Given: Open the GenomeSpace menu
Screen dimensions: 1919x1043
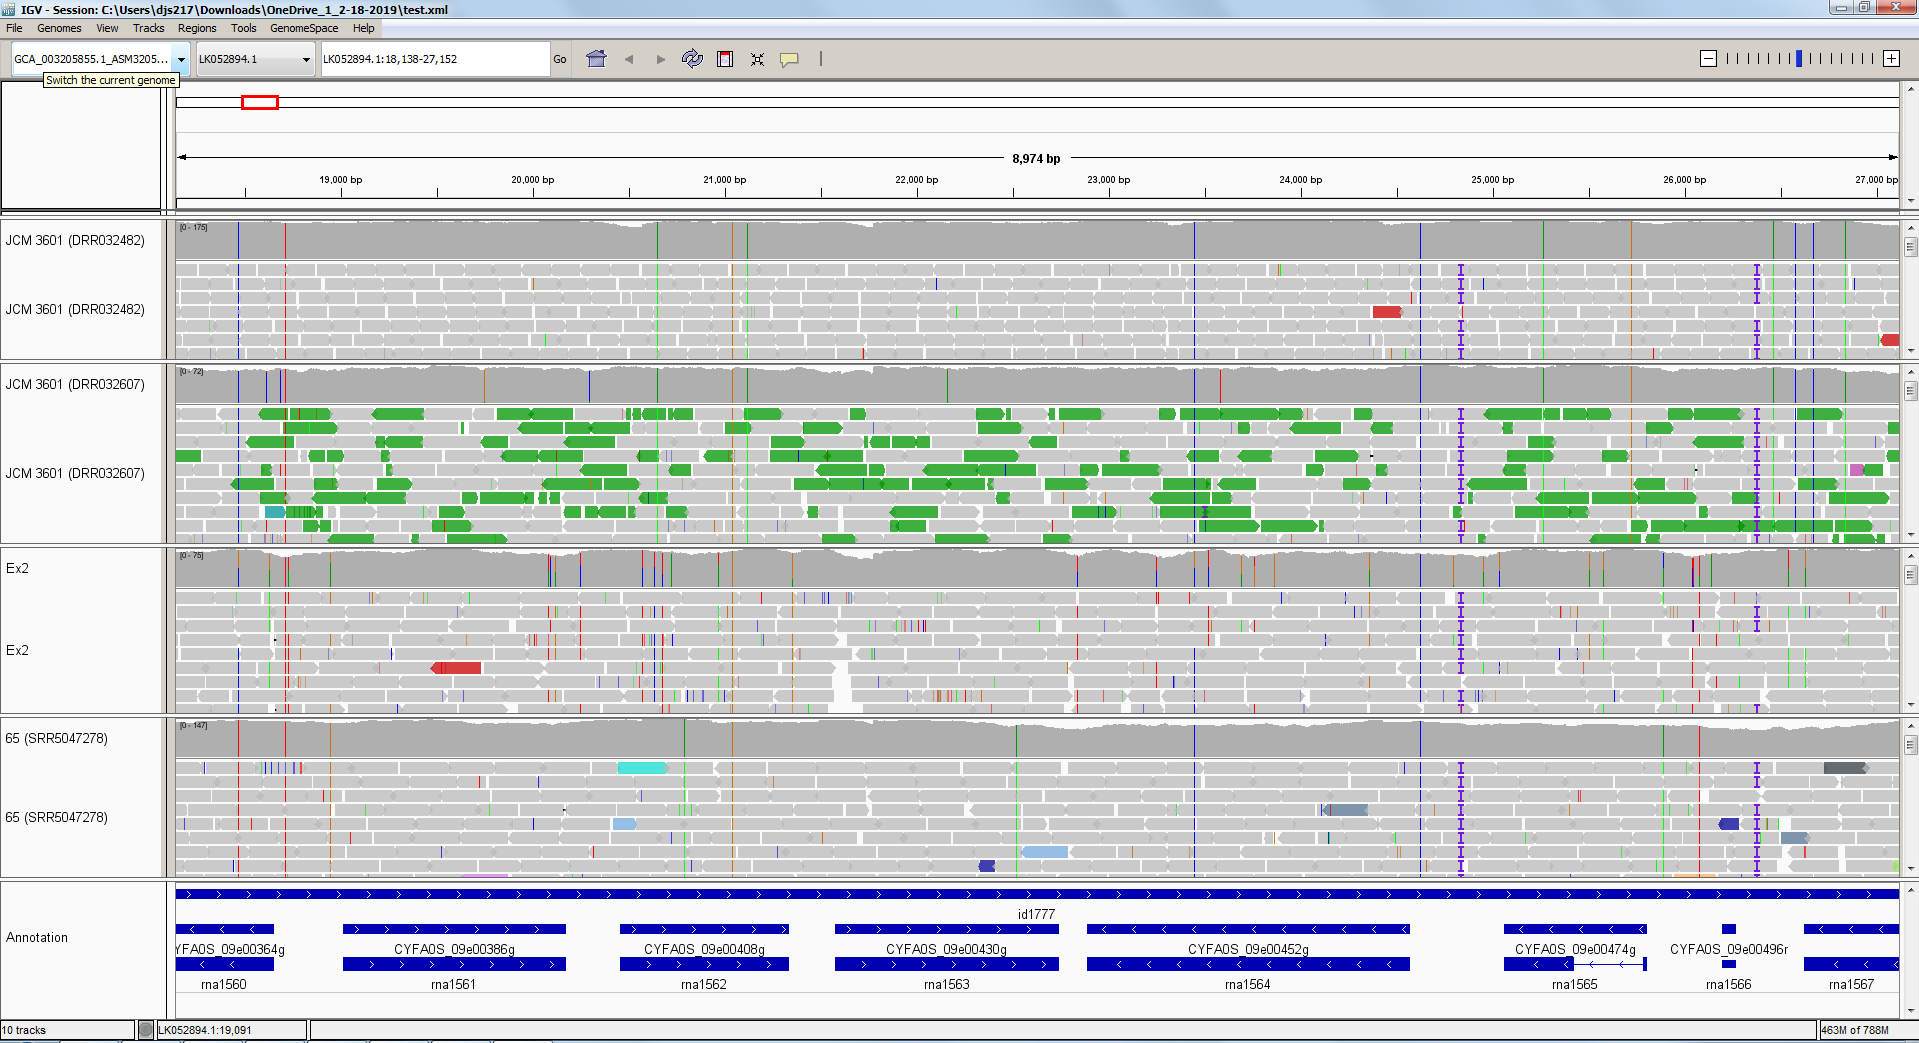Looking at the screenshot, I should tap(304, 28).
